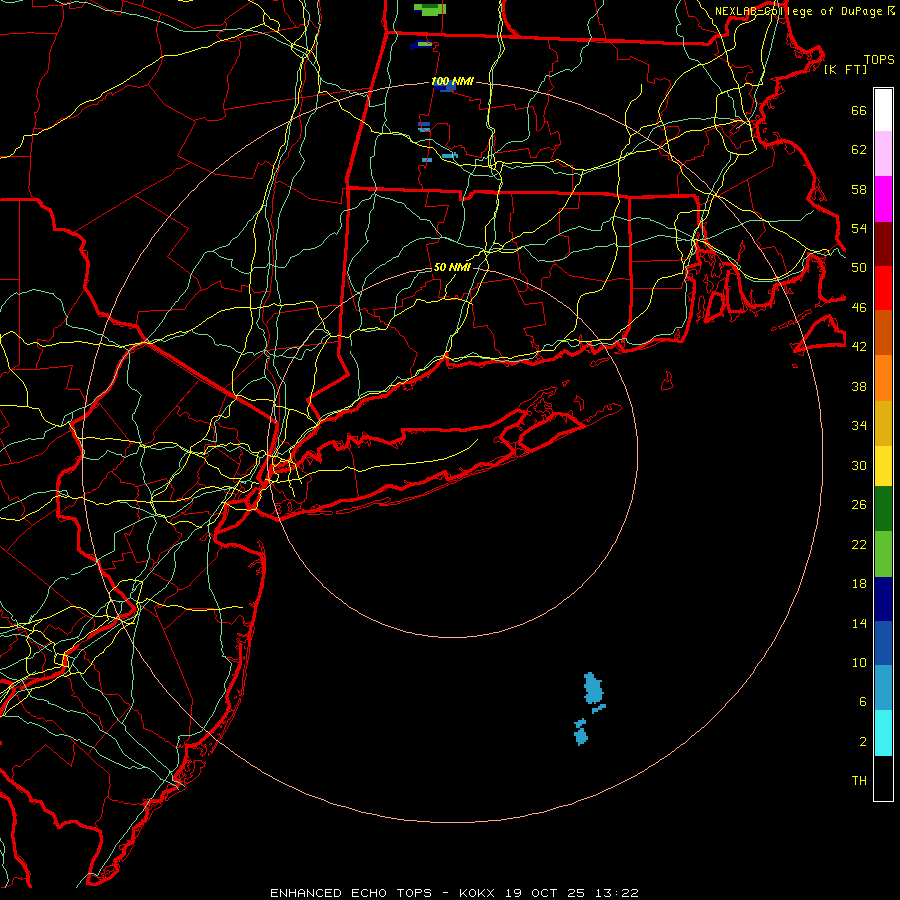The width and height of the screenshot is (900, 900).
Task: Click the light green 22 kft swatch
Action: tap(883, 554)
